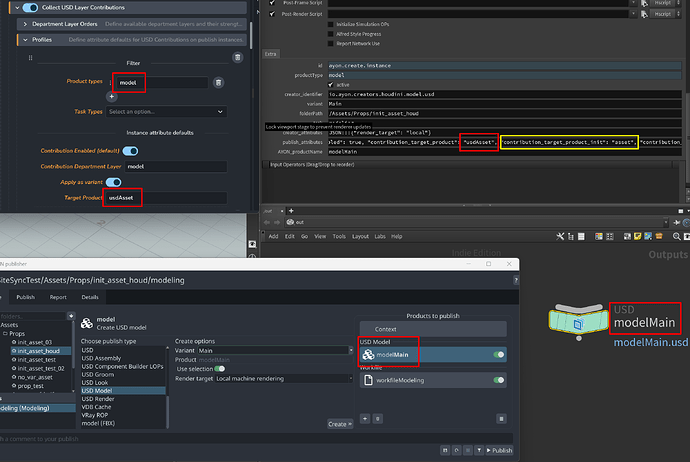Remove the 'model' product type with its trash icon

(x=218, y=83)
